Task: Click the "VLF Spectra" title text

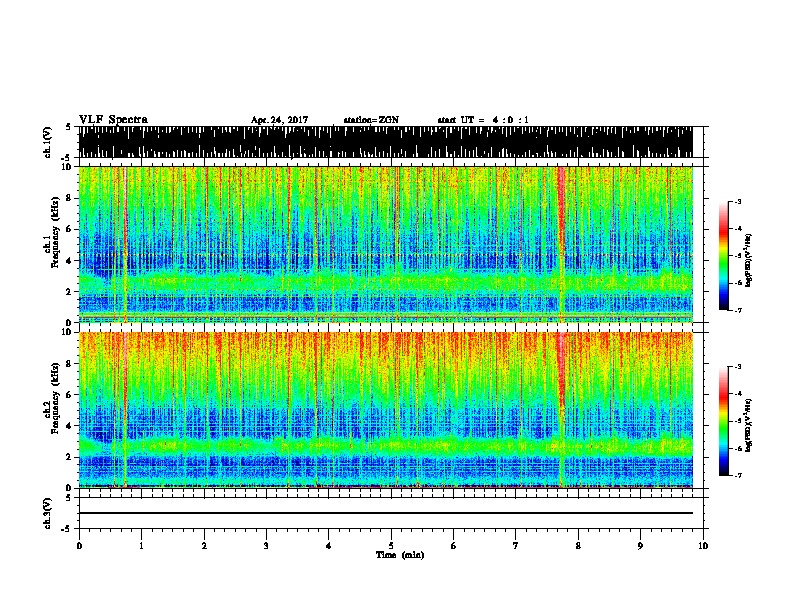Action: coord(113,120)
